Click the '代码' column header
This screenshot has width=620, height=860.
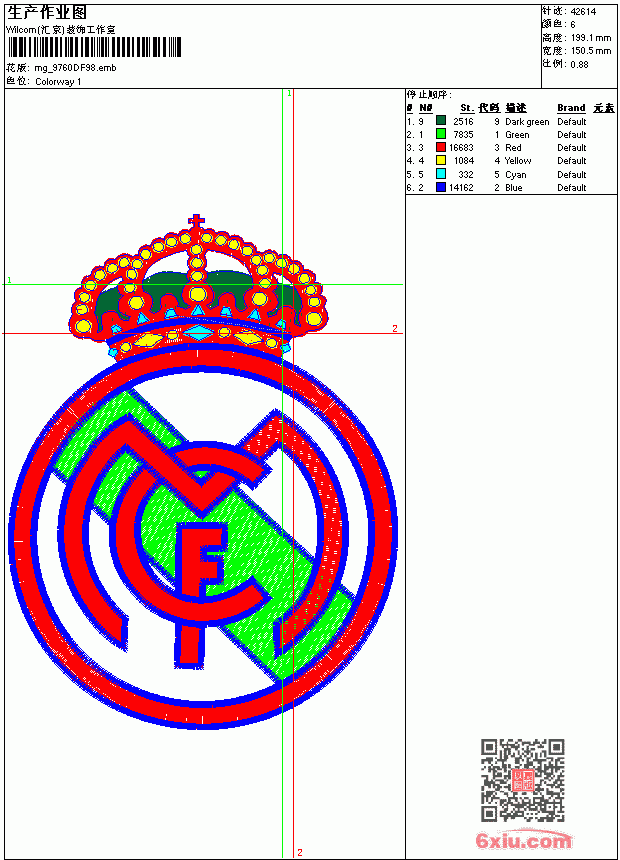pos(489,108)
